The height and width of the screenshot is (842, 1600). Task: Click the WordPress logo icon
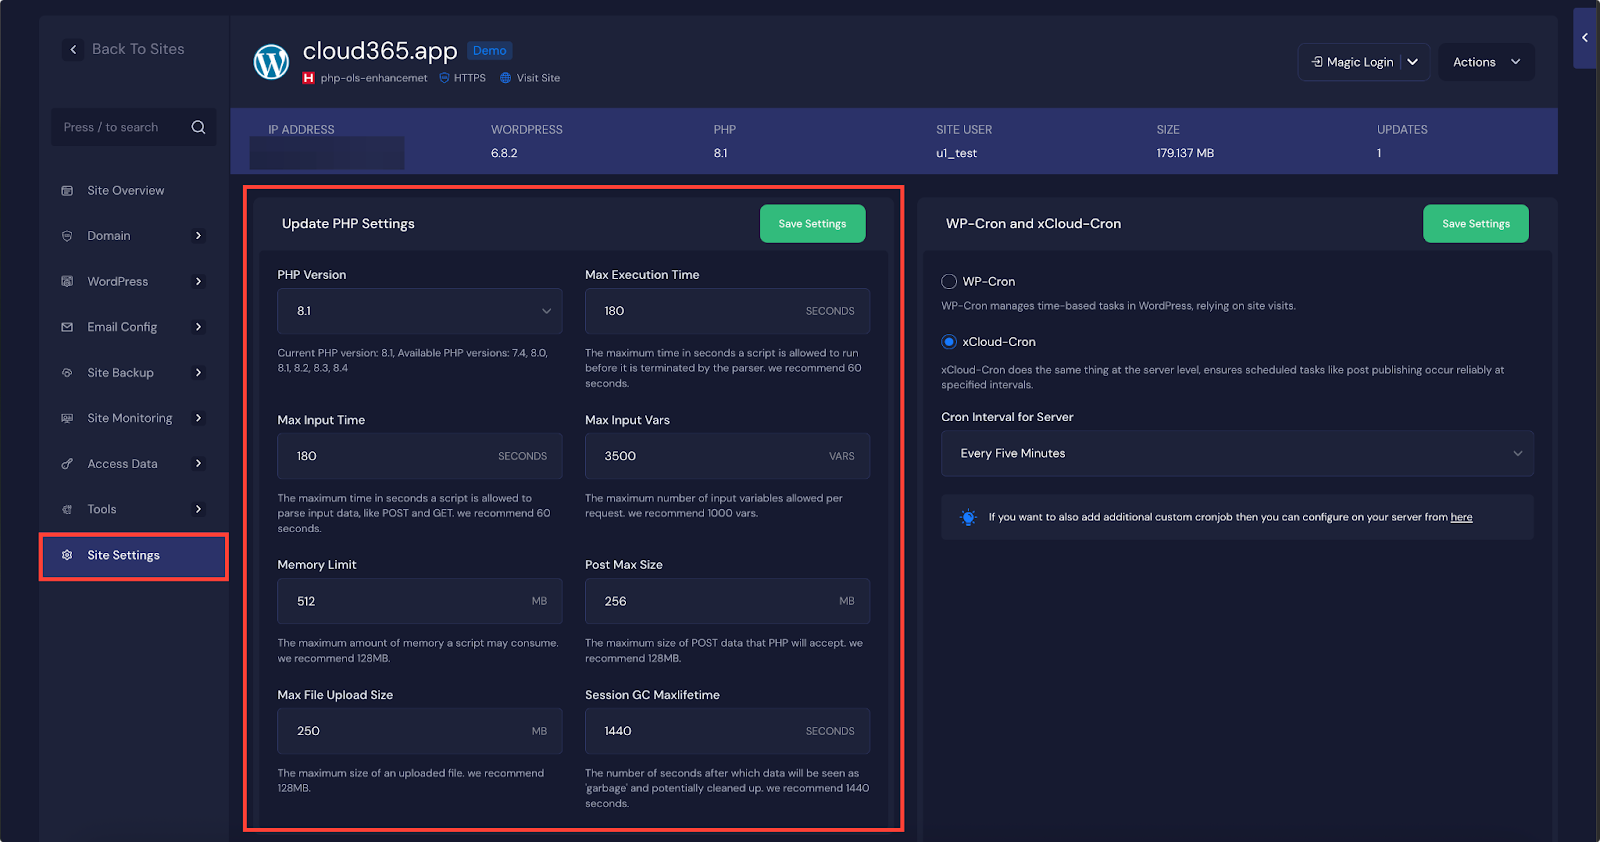(271, 62)
